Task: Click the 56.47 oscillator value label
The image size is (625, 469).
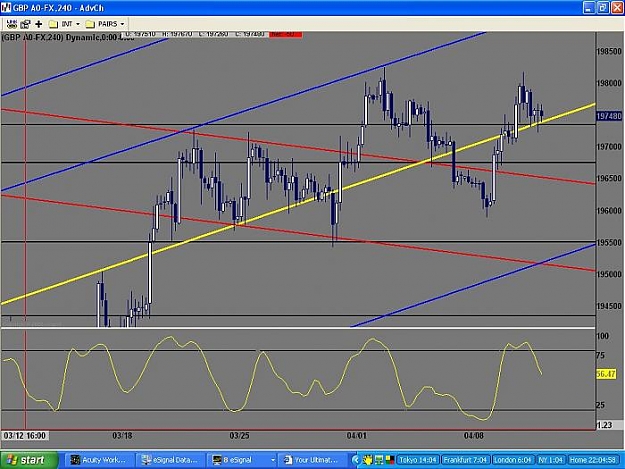Action: pos(606,374)
